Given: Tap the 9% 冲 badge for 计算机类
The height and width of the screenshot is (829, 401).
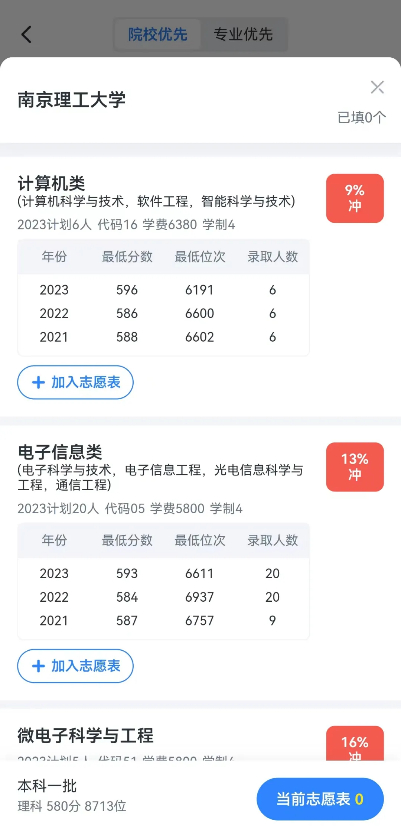Looking at the screenshot, I should click(x=354, y=198).
